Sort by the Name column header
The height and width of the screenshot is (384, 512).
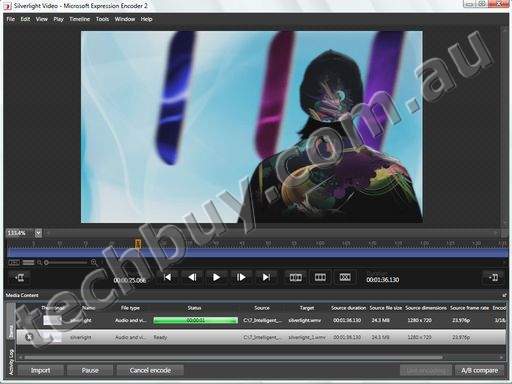88,308
